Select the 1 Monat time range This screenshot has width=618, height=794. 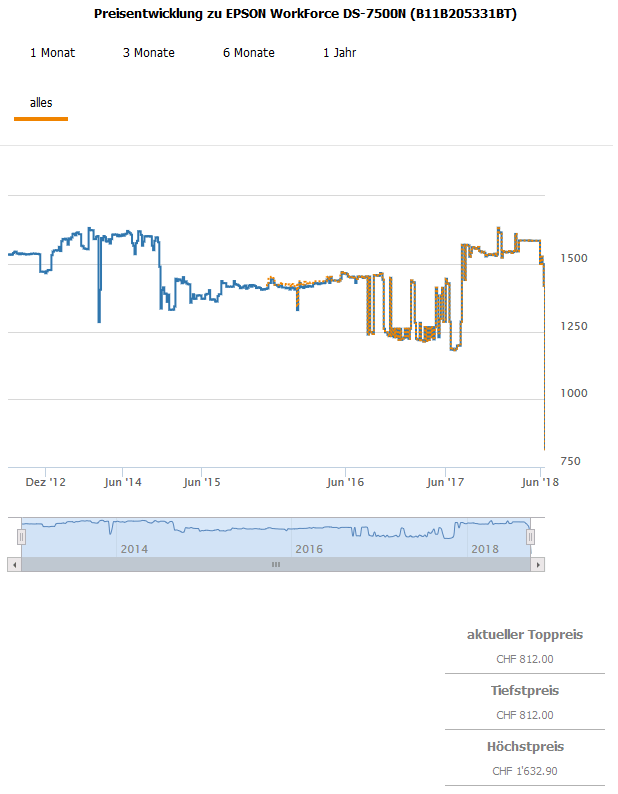coord(52,53)
